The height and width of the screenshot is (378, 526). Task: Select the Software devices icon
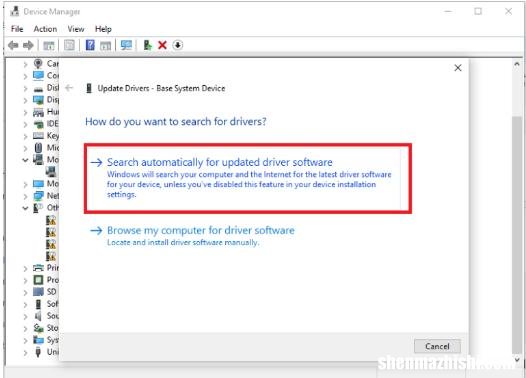pos(38,304)
